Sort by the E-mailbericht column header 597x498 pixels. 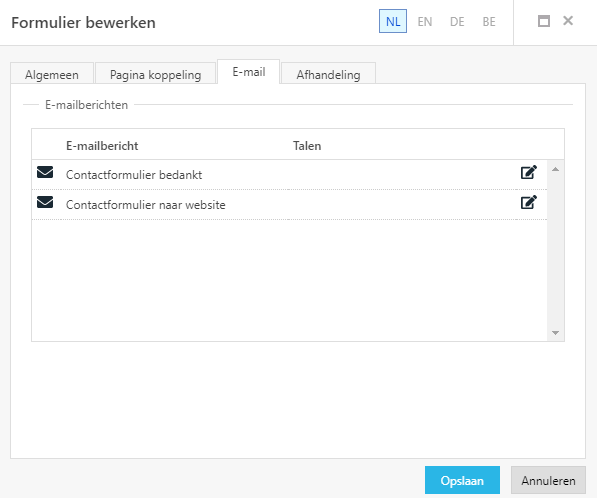(x=102, y=146)
